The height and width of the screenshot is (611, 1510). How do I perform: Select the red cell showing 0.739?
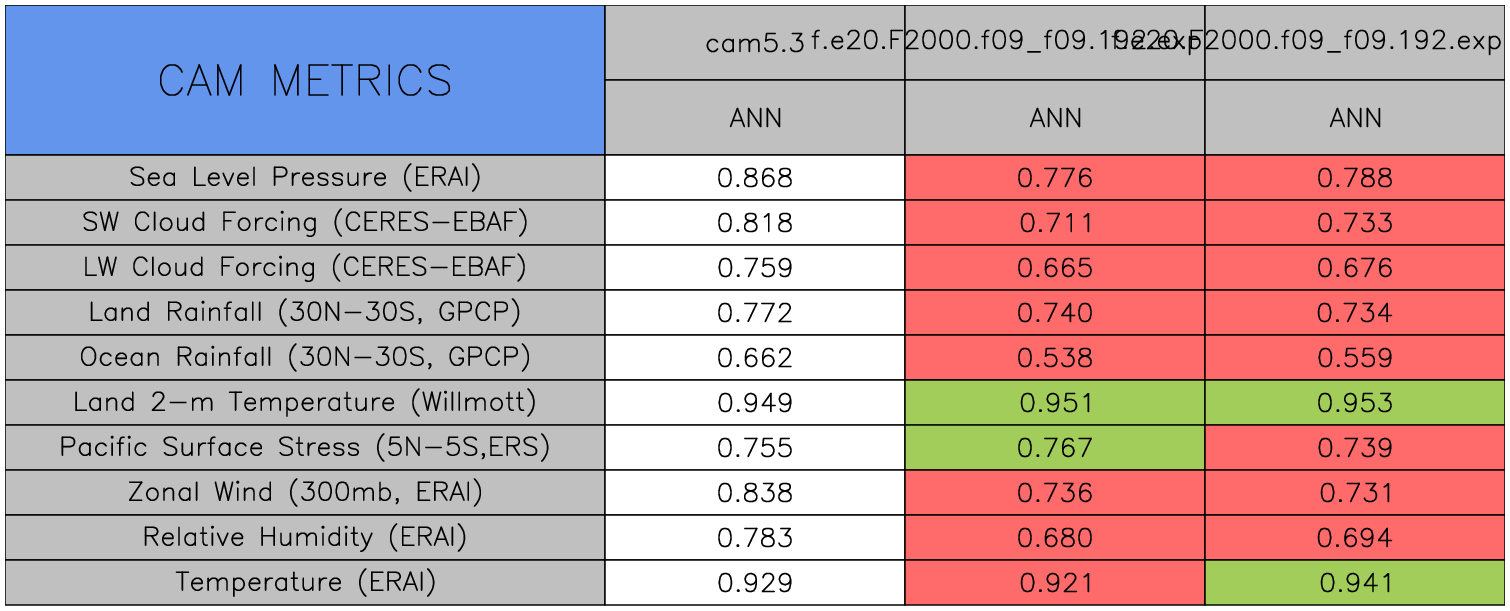(1355, 448)
